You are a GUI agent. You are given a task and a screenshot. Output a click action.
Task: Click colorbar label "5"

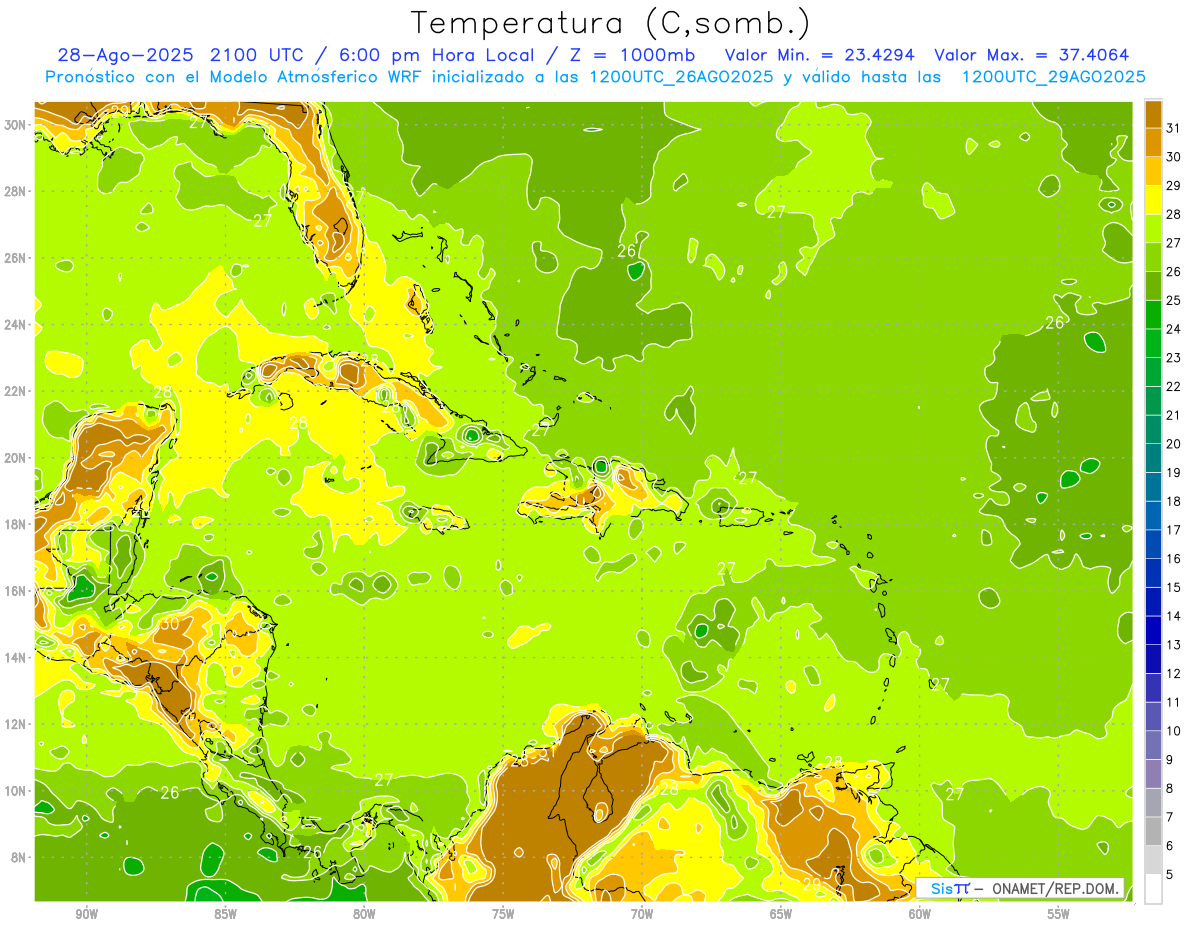[x=1170, y=875]
